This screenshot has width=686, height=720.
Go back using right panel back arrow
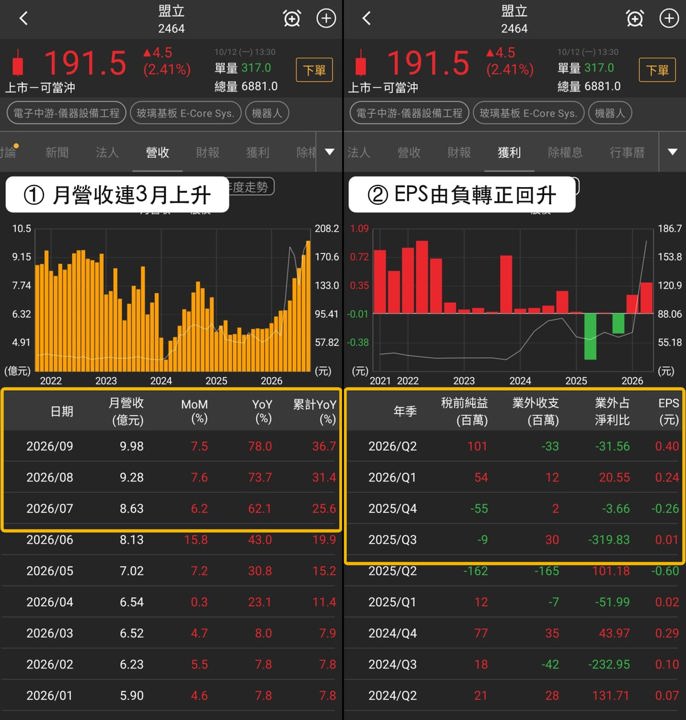(366, 19)
